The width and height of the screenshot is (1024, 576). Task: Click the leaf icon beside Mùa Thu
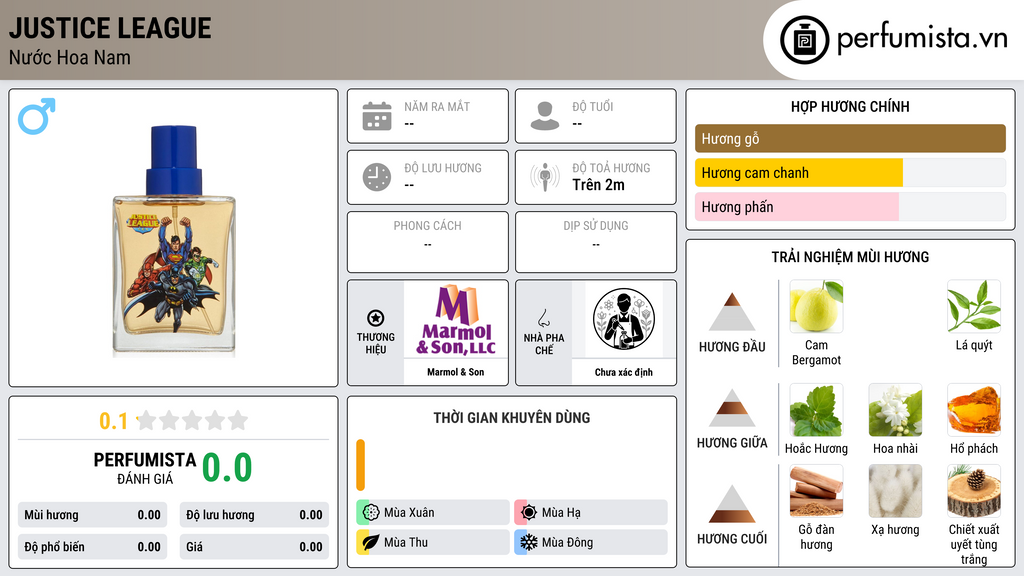point(371,542)
